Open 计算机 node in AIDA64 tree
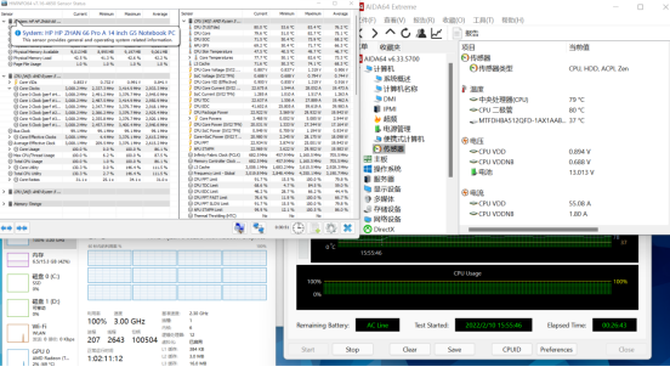670x367 pixels. (380, 69)
